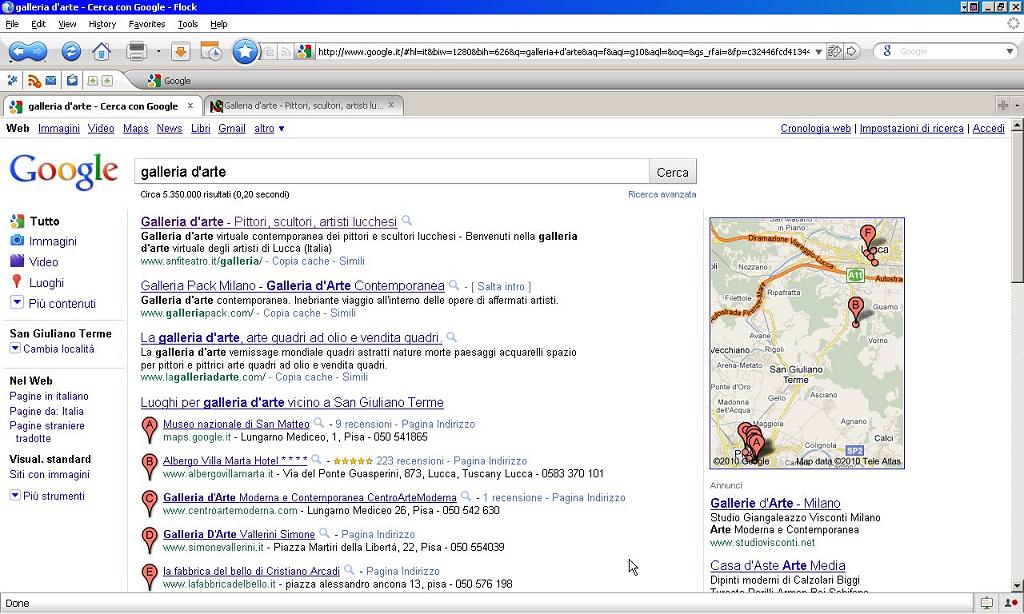Click 'Maps' in the Google top navigation
This screenshot has width=1024, height=614.
tap(135, 129)
